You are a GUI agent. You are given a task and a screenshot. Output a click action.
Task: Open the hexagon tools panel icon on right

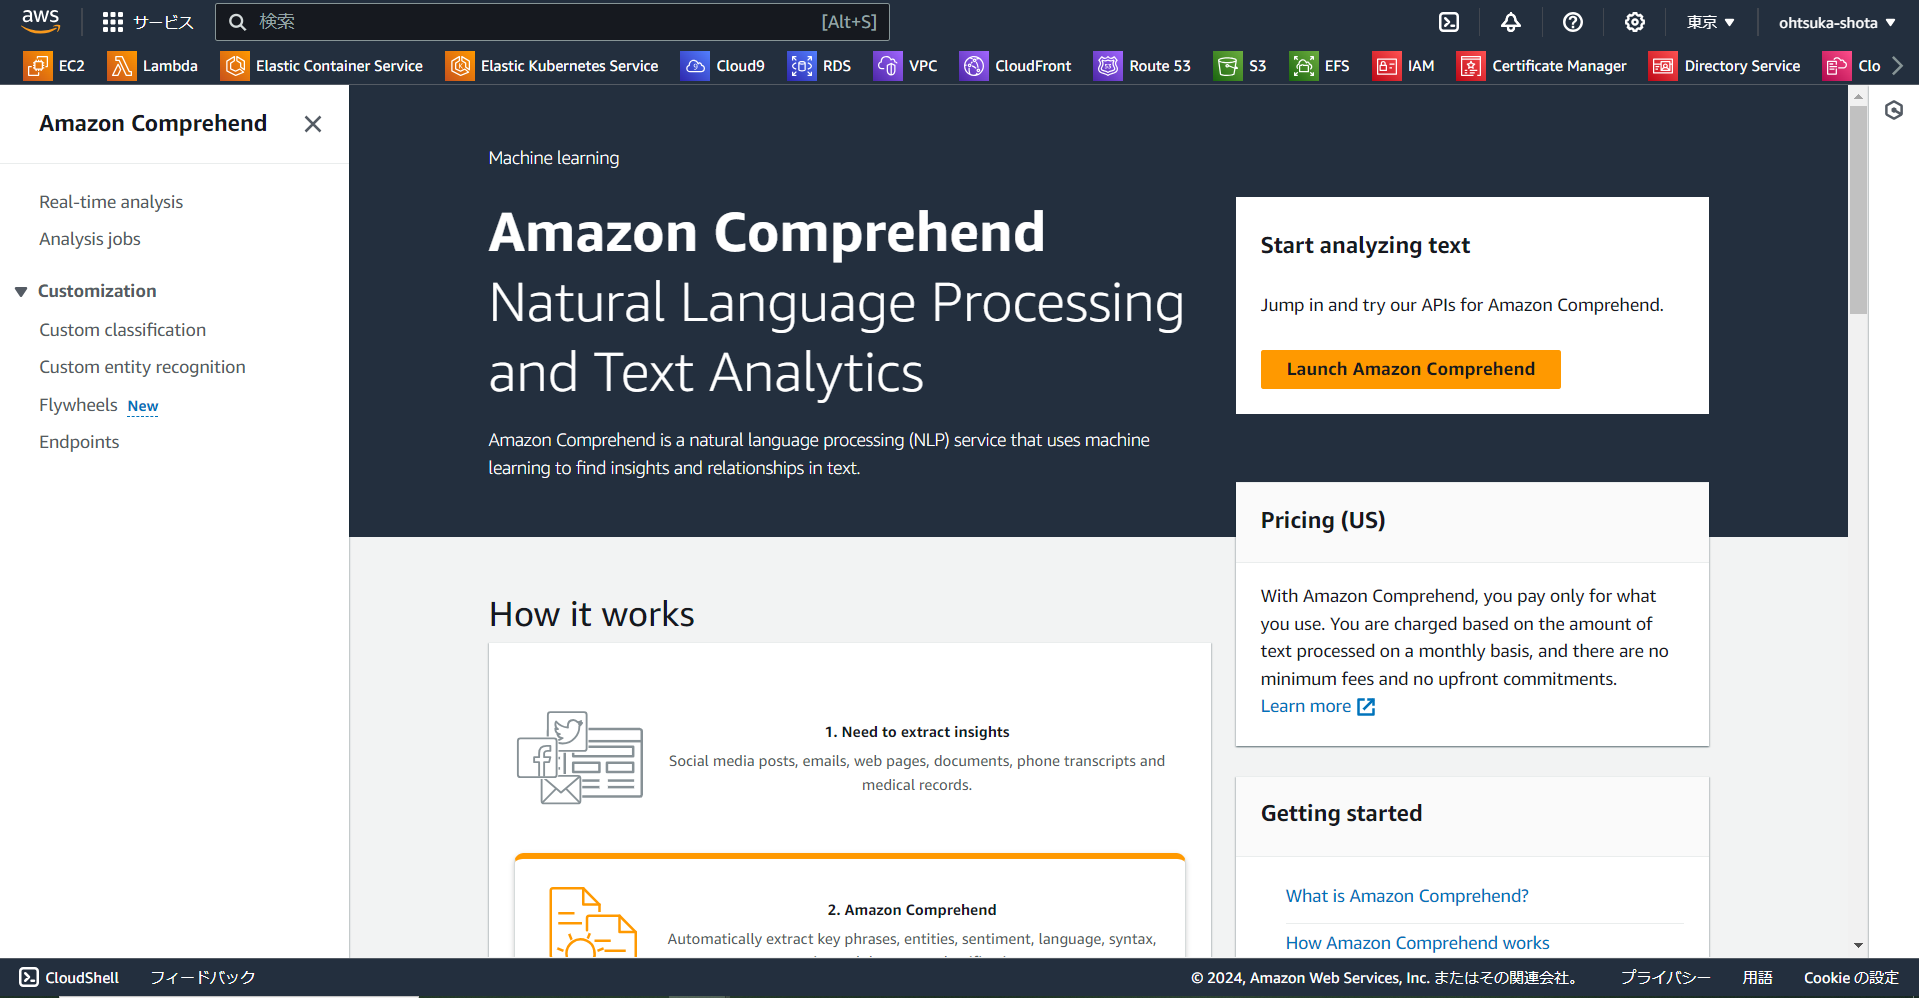coord(1894,110)
